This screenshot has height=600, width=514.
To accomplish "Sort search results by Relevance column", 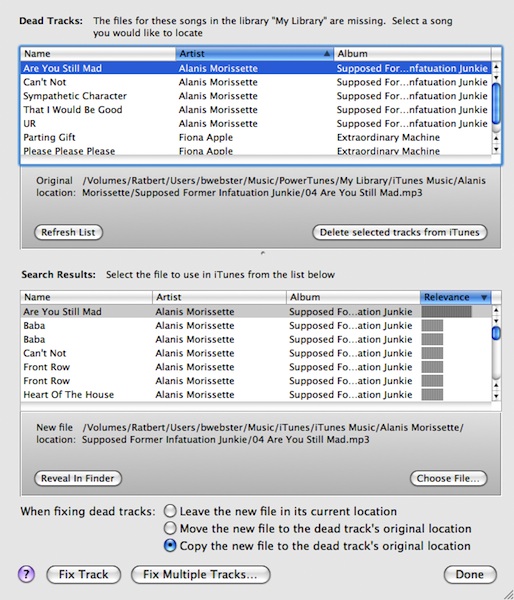I will (455, 297).
